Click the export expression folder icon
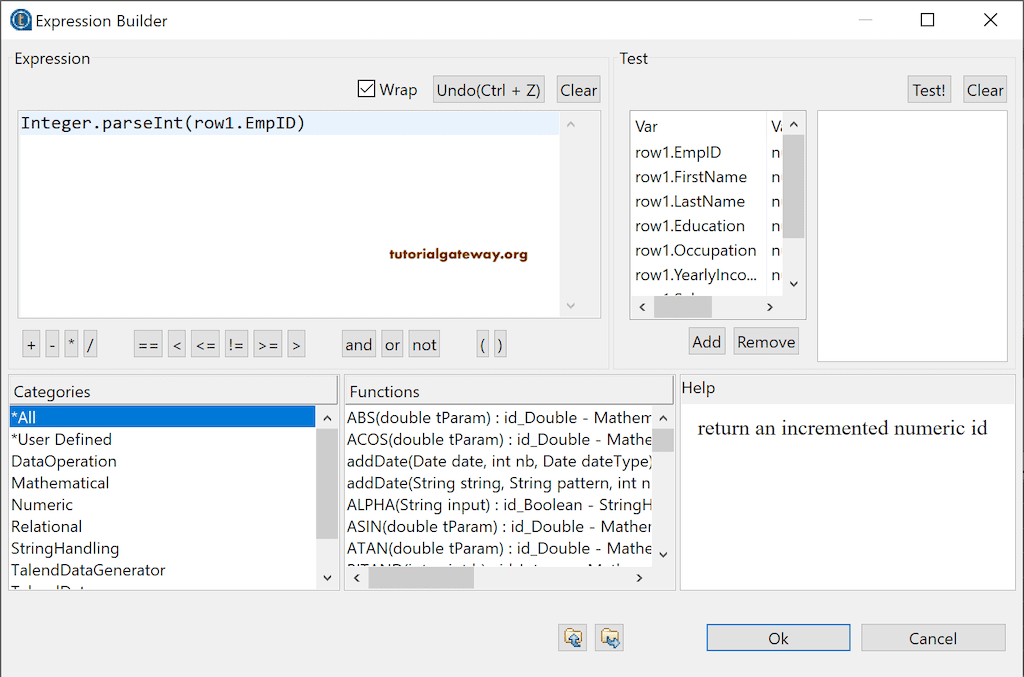This screenshot has height=677, width=1024. (x=609, y=637)
